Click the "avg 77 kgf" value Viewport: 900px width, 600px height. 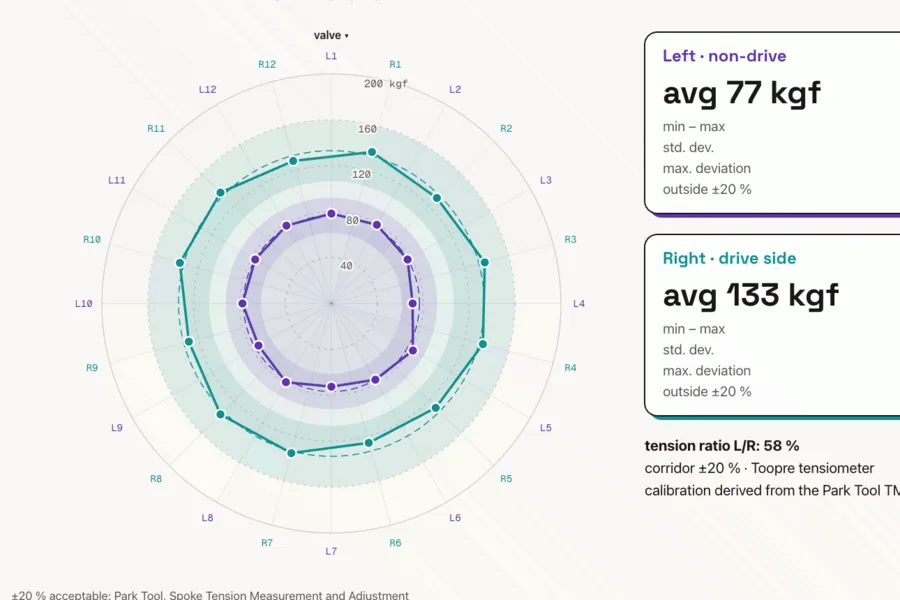pos(742,93)
